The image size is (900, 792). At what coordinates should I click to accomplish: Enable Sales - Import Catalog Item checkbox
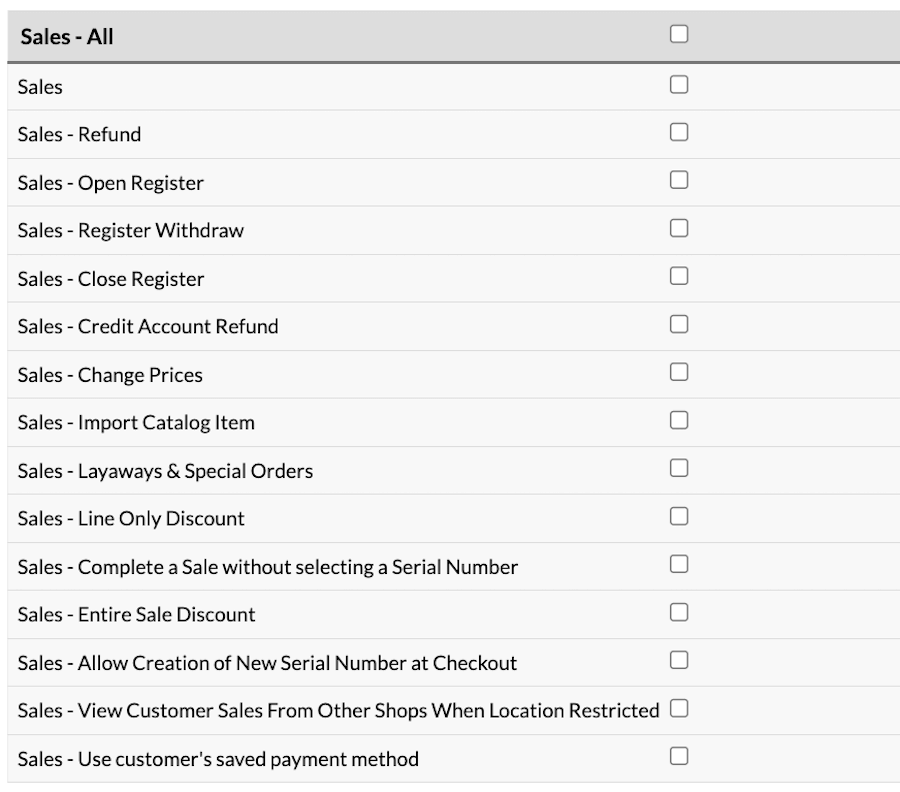679,420
